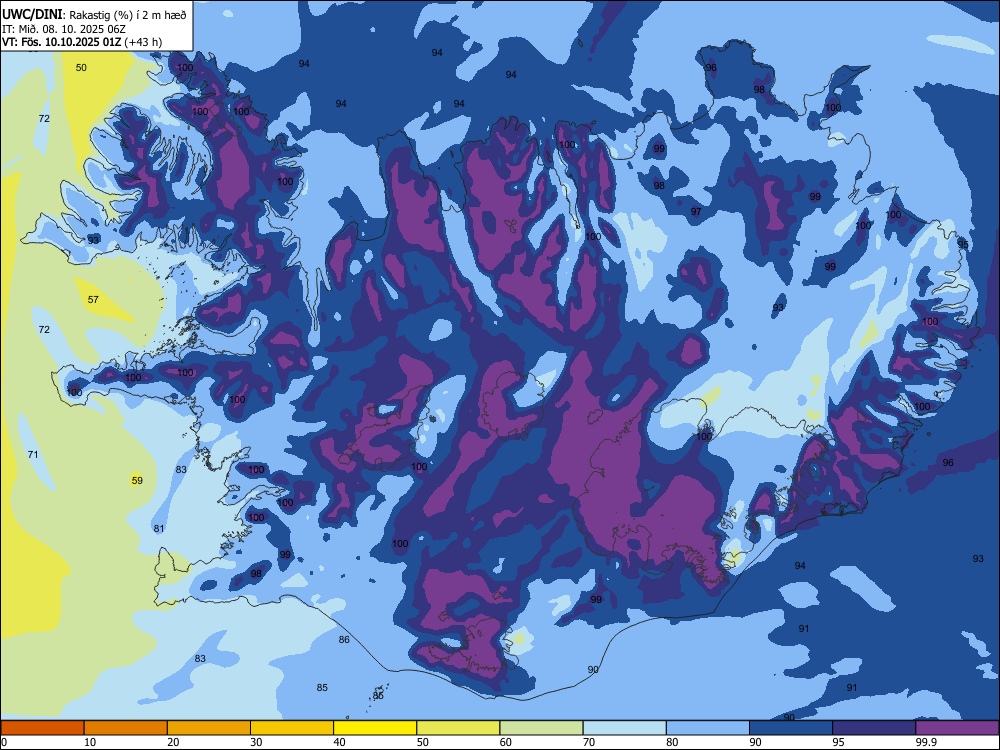Click the legend tick label 95
The width and height of the screenshot is (1000, 750).
(838, 742)
